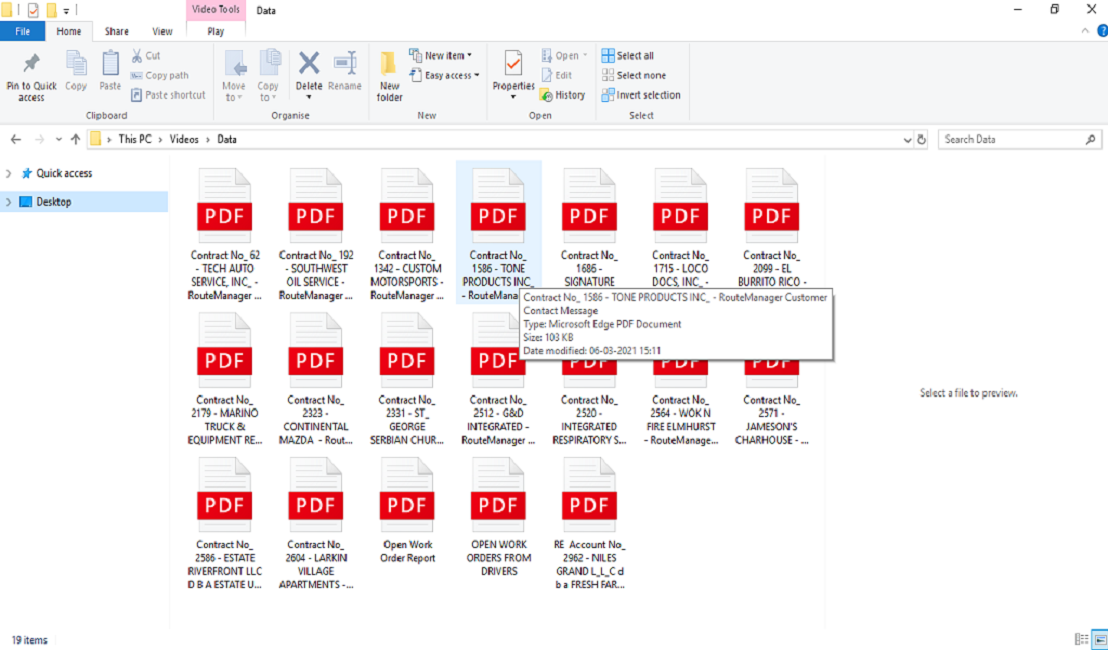
Task: Select Contract No_ 2331 ST_ GEORGE SERBIAN PDF
Action: 407,379
